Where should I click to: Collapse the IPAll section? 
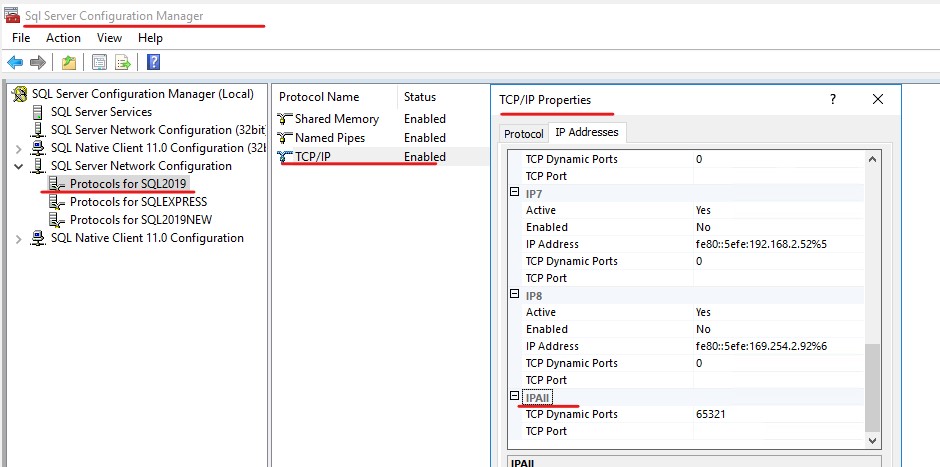(x=514, y=396)
